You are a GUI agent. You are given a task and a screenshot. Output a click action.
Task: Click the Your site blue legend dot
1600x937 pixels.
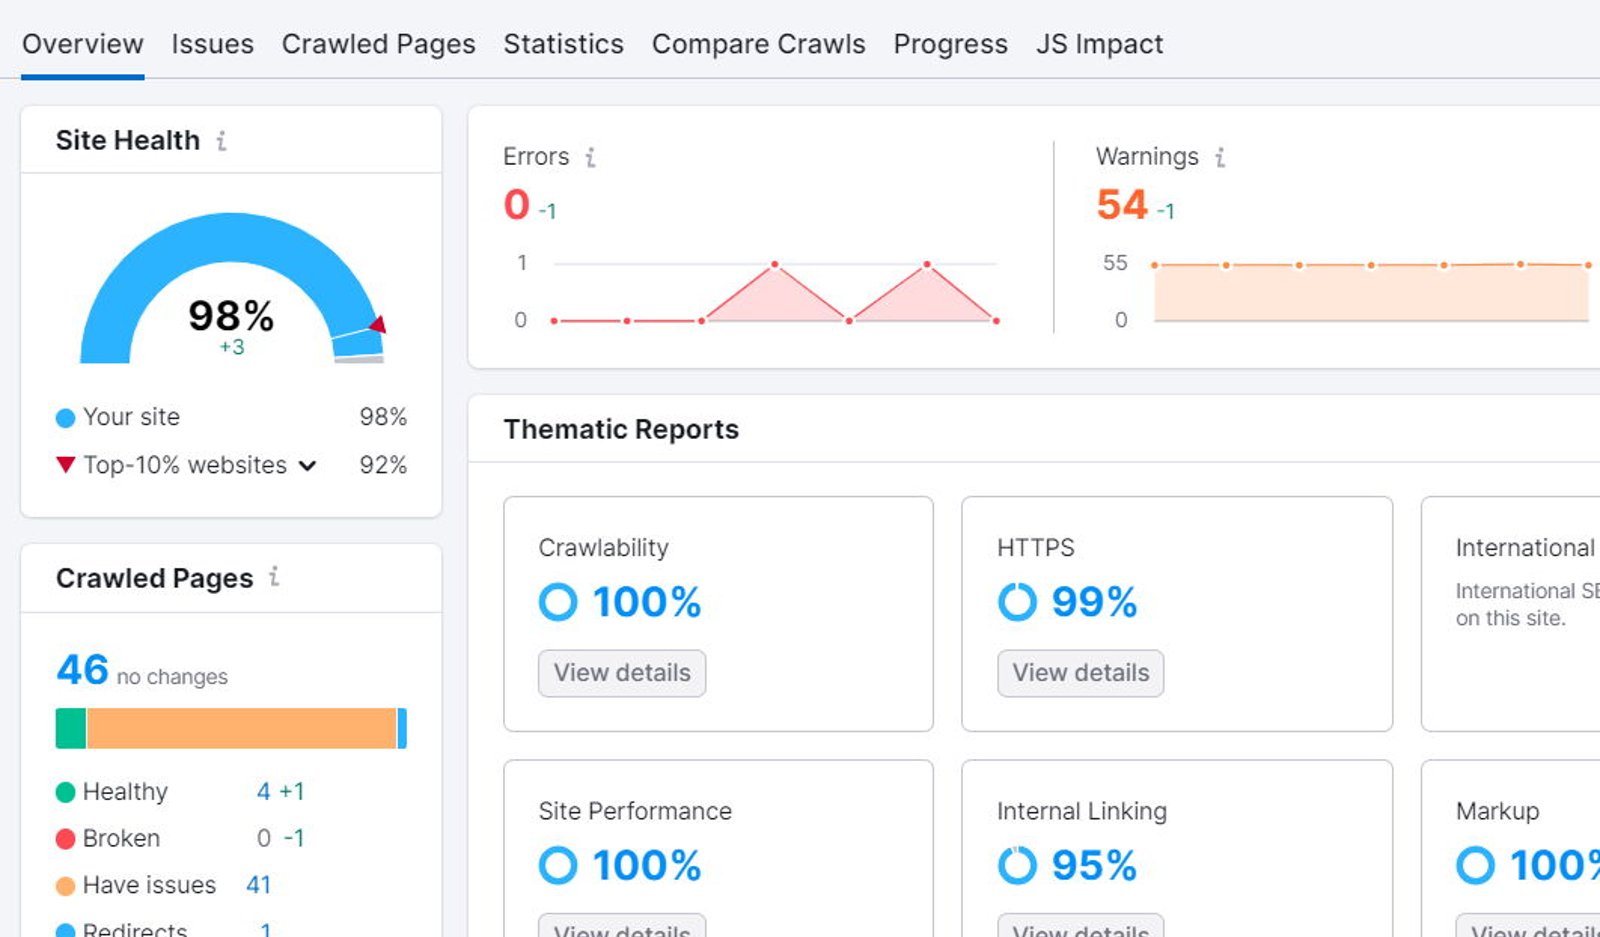pyautogui.click(x=65, y=418)
